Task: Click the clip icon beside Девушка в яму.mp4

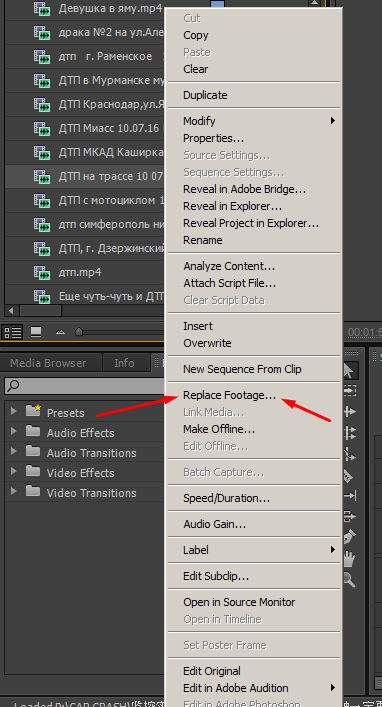Action: click(42, 9)
